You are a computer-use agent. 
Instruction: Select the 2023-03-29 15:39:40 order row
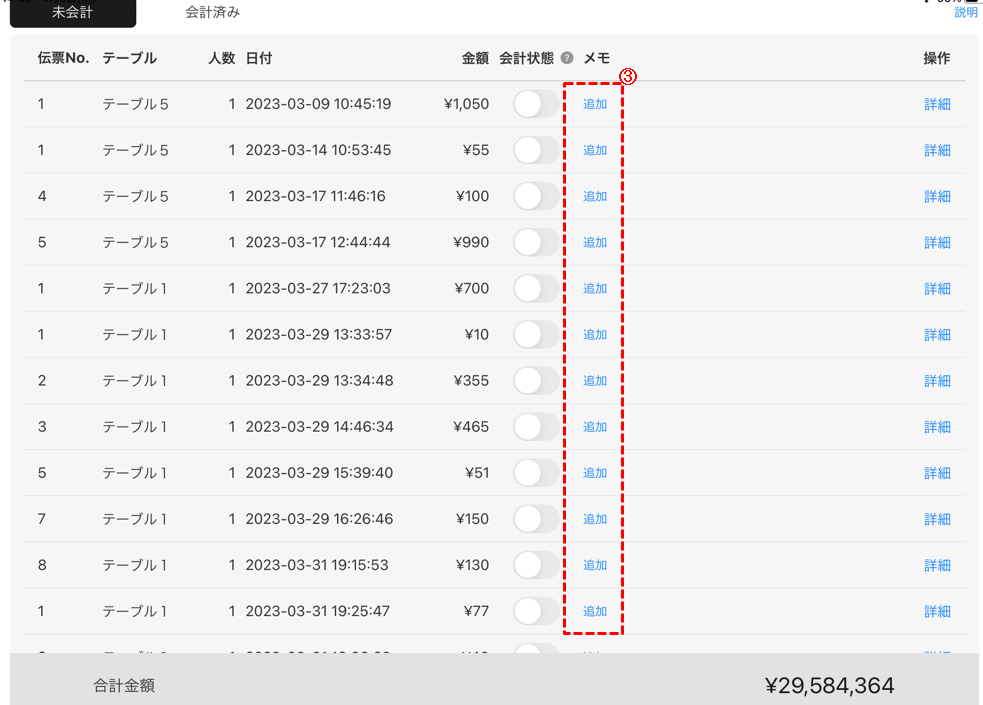click(x=318, y=473)
